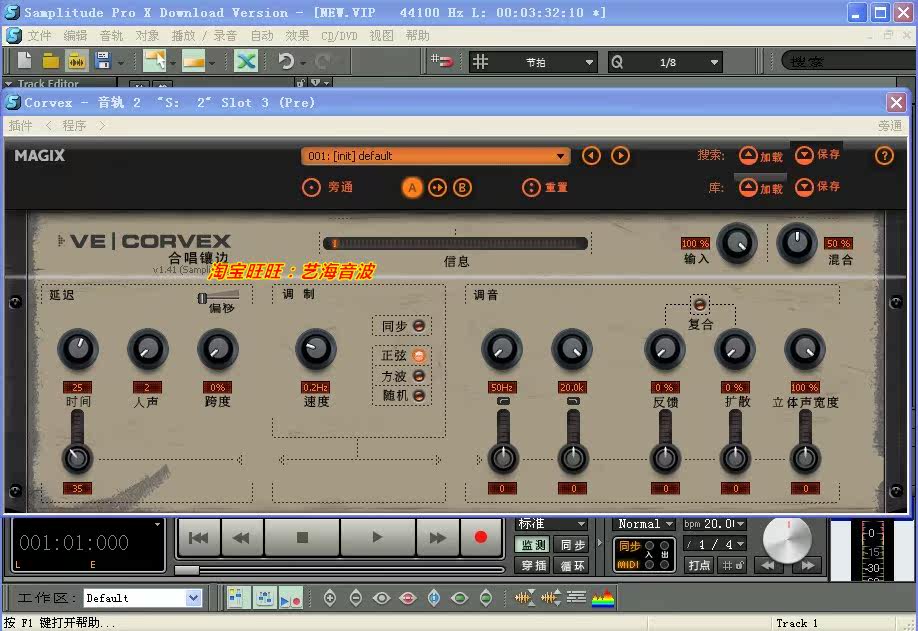The height and width of the screenshot is (631, 918).
Task: Select the 正弦 sine waveform option
Action: (x=419, y=356)
